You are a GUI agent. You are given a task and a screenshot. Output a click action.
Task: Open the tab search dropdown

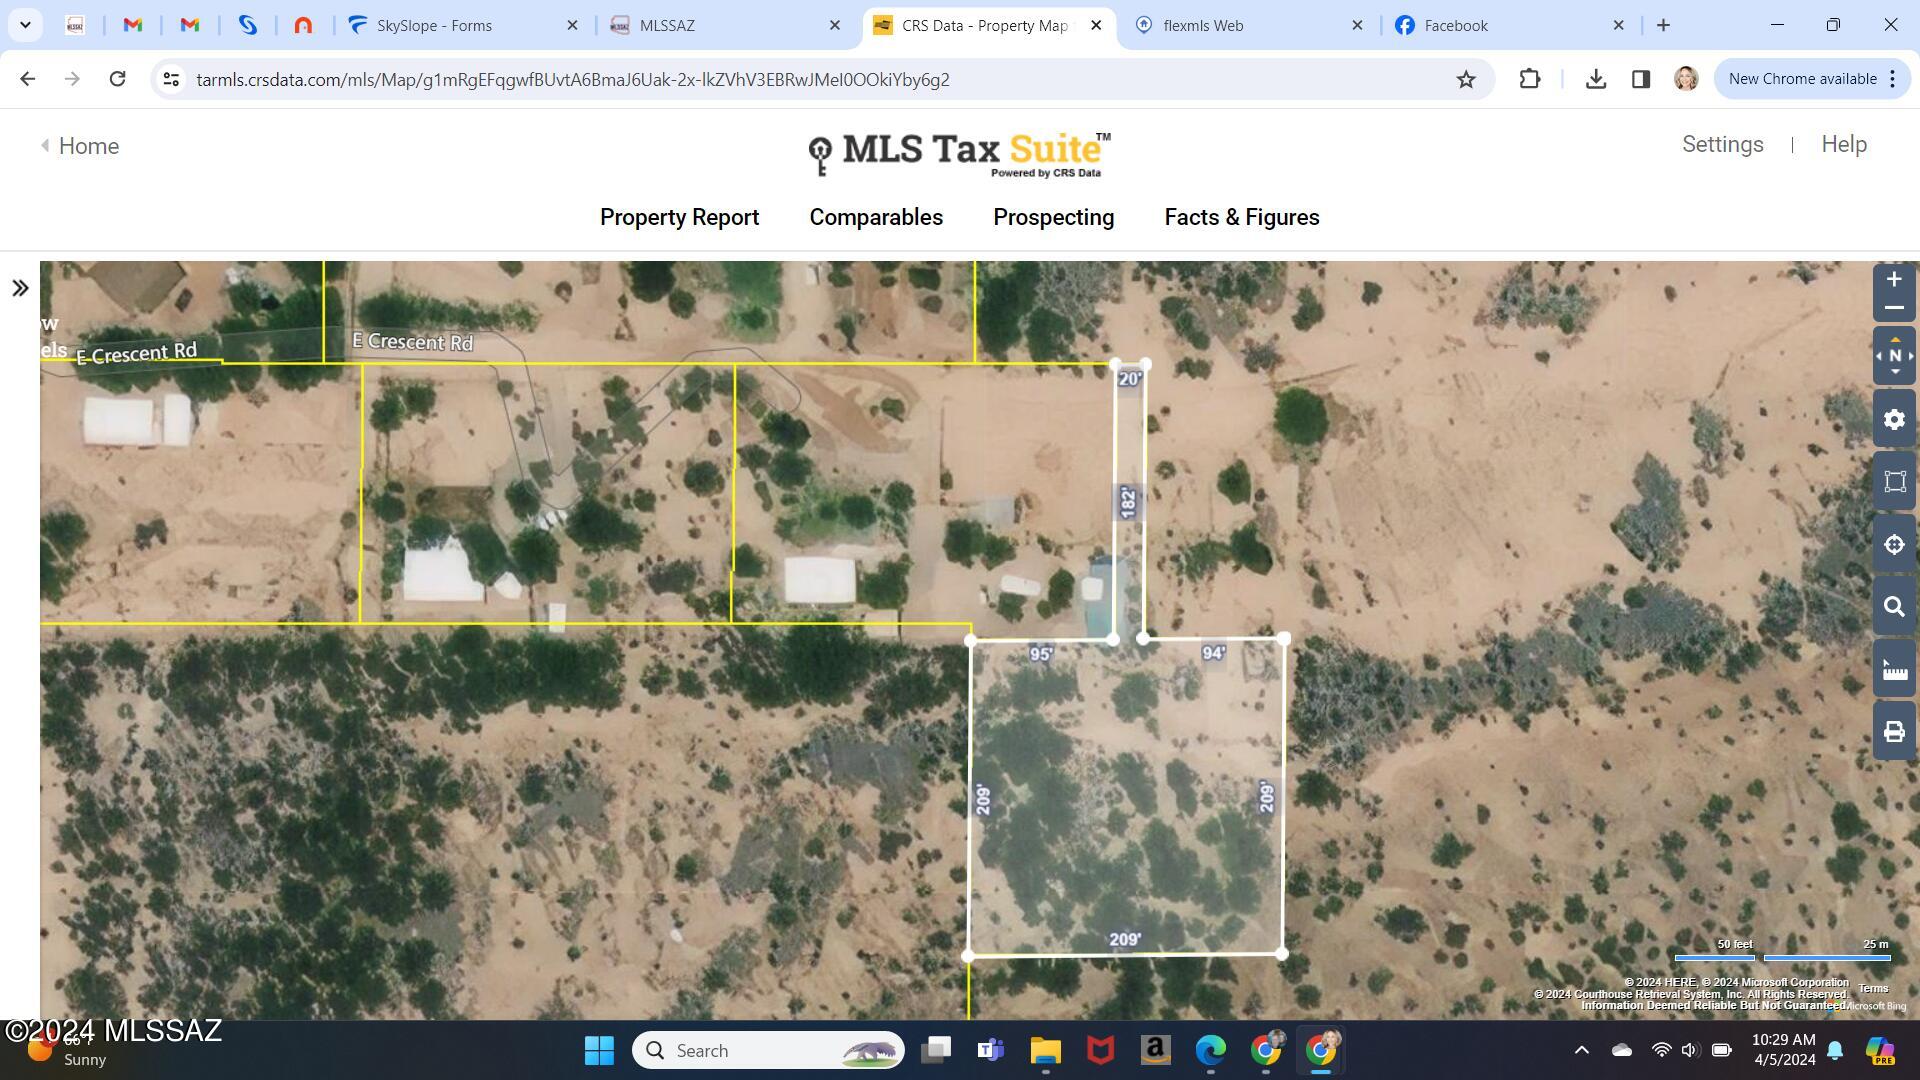click(25, 25)
